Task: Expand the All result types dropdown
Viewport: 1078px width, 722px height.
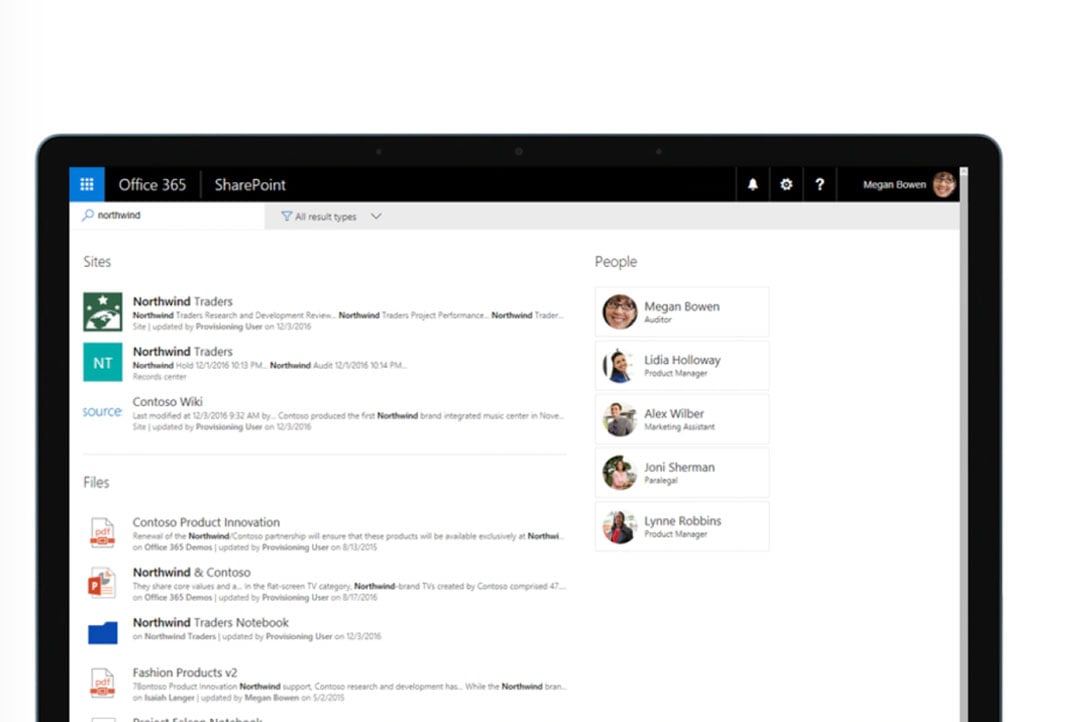Action: pos(331,216)
